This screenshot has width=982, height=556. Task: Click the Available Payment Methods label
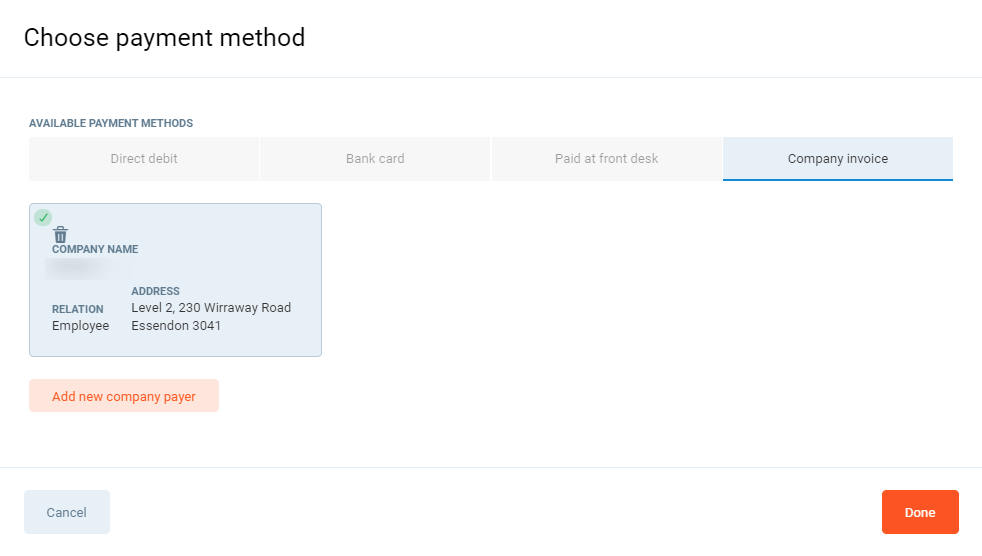pyautogui.click(x=111, y=123)
